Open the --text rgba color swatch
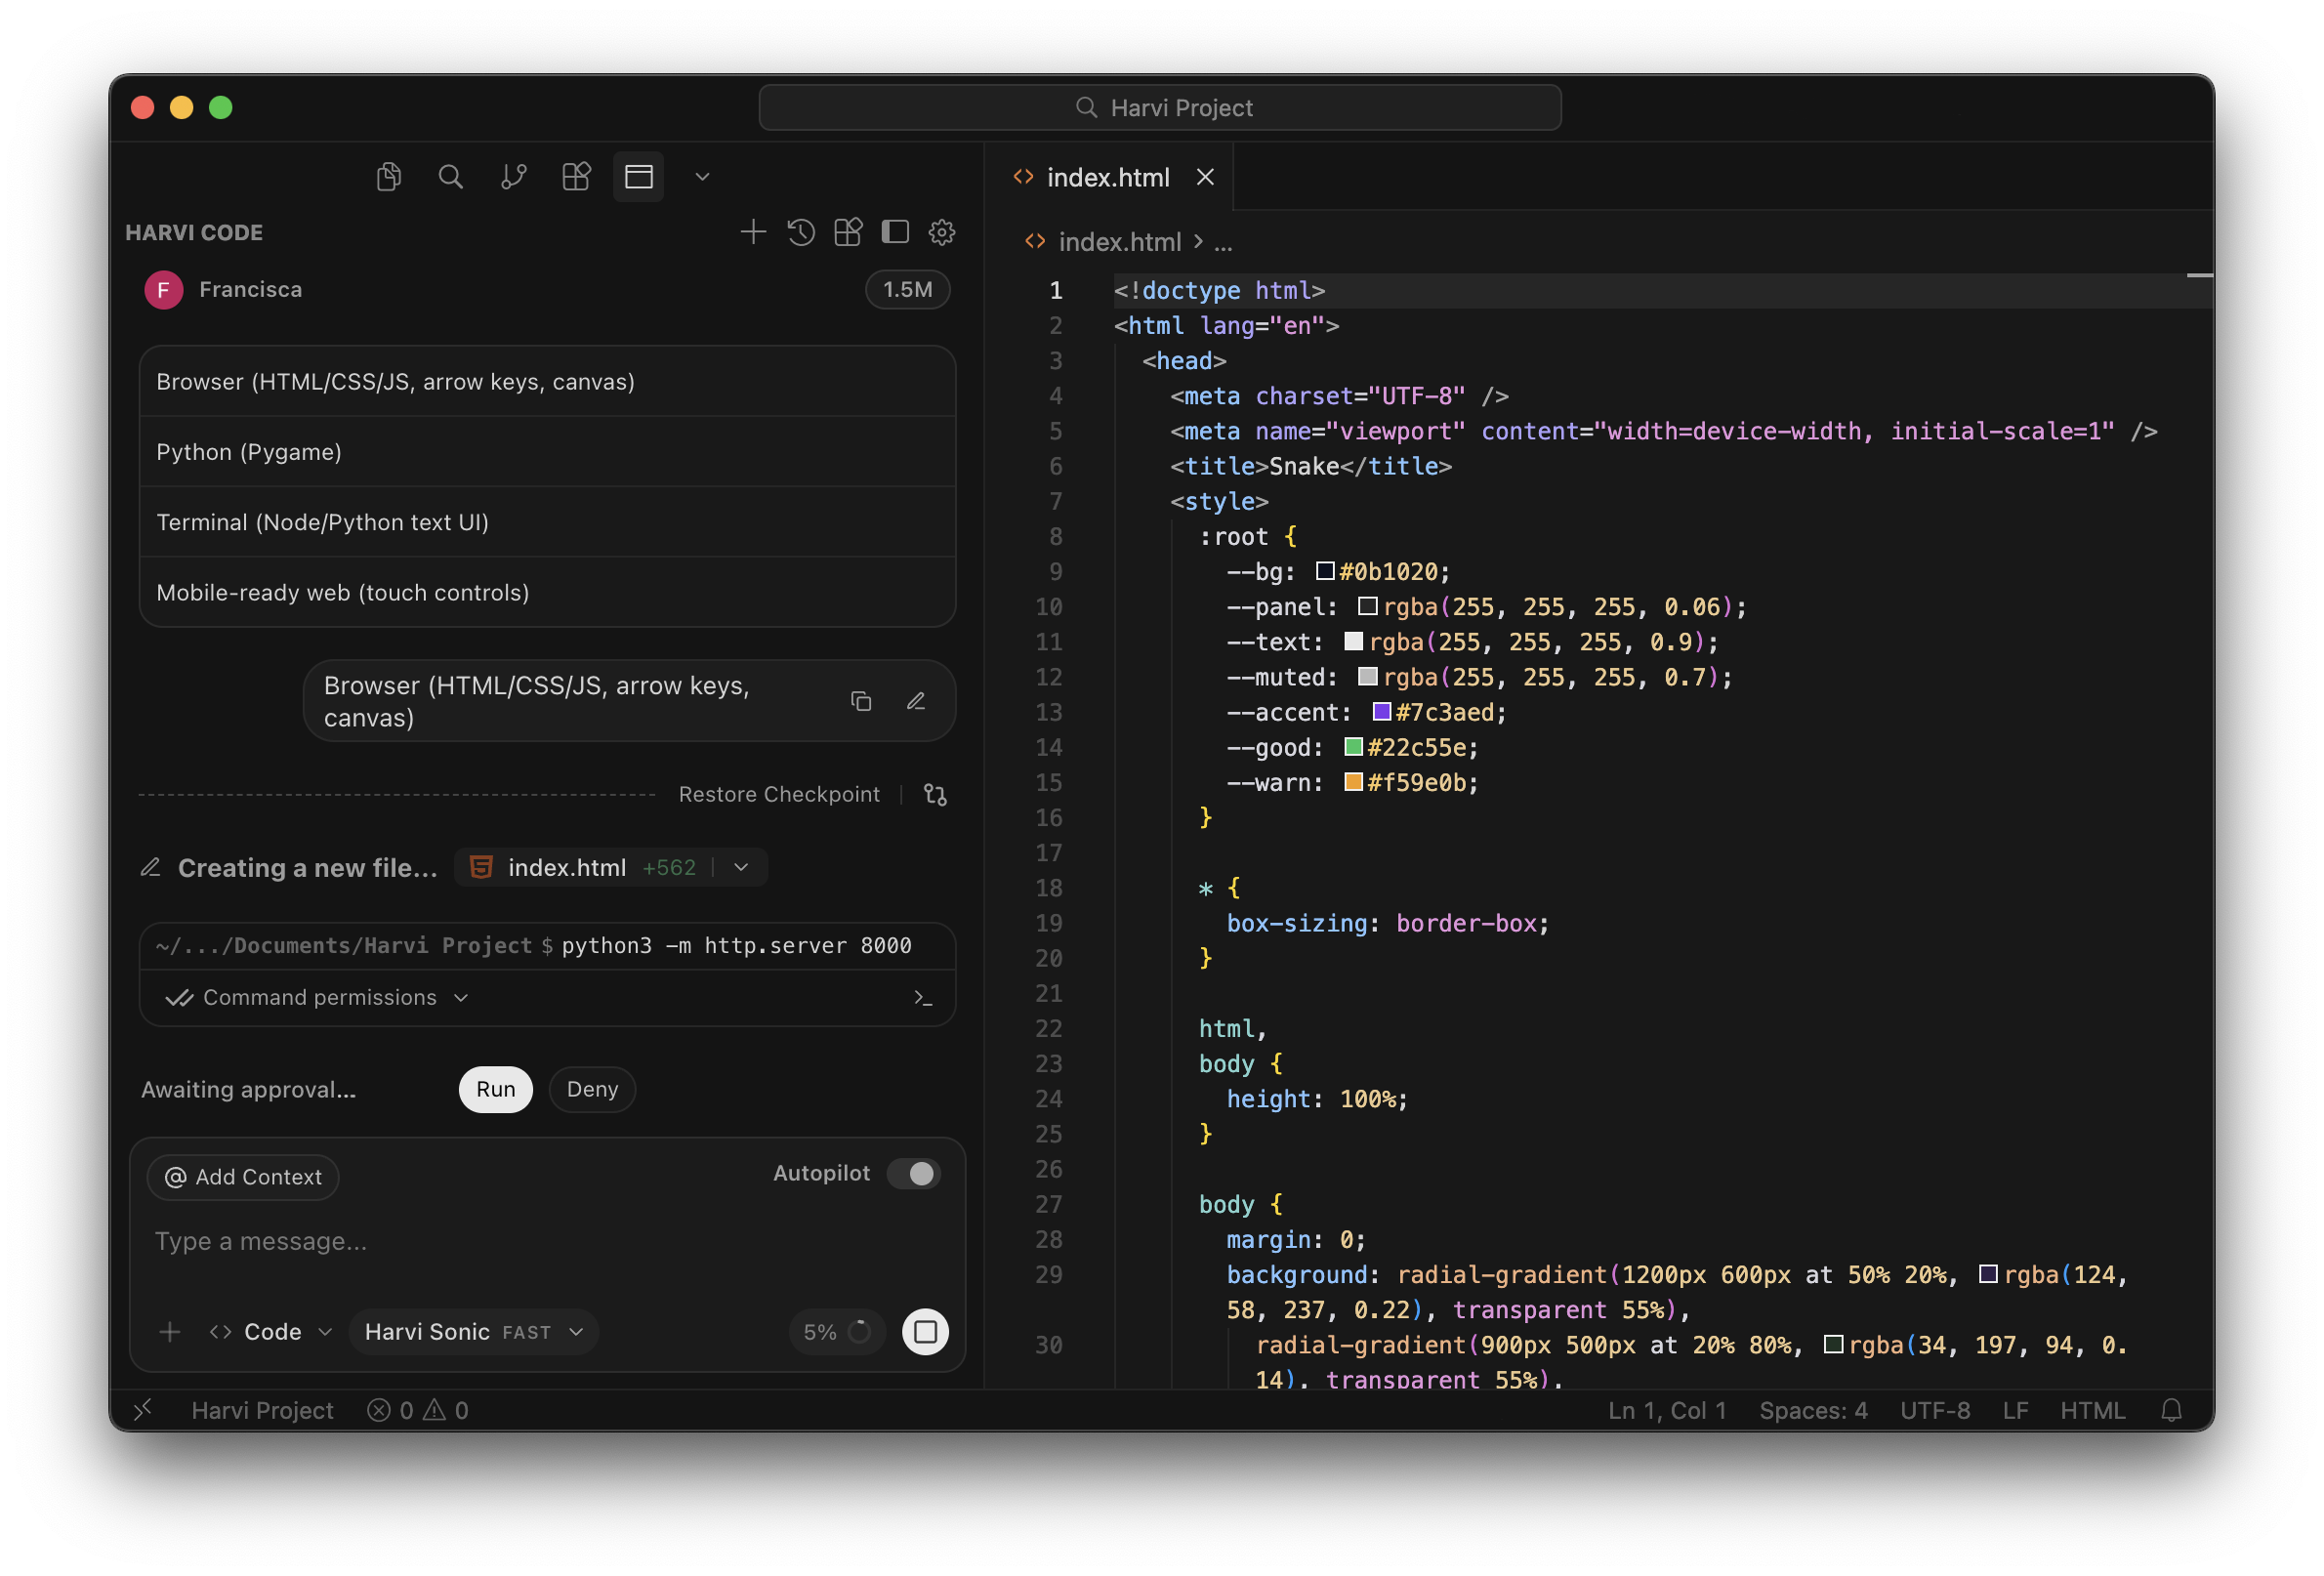The width and height of the screenshot is (2324, 1576). 1354,641
